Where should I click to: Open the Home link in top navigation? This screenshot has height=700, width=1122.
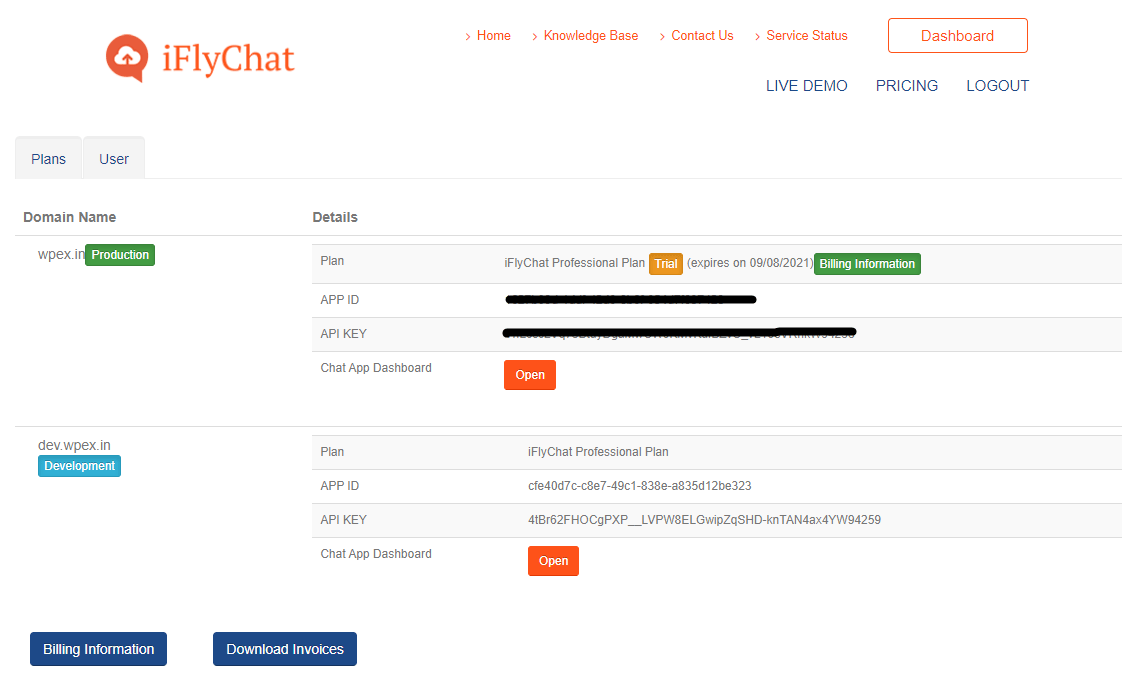point(493,36)
